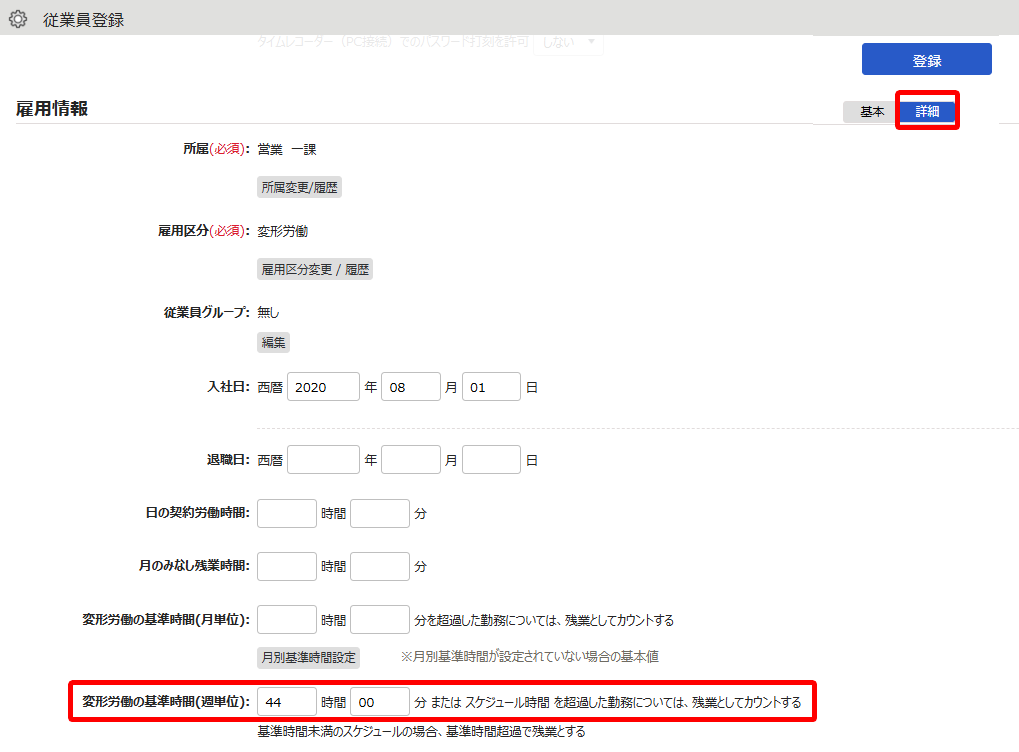1019x752 pixels.
Task: Click the 週単位 hours field showing 44
Action: pyautogui.click(x=287, y=702)
